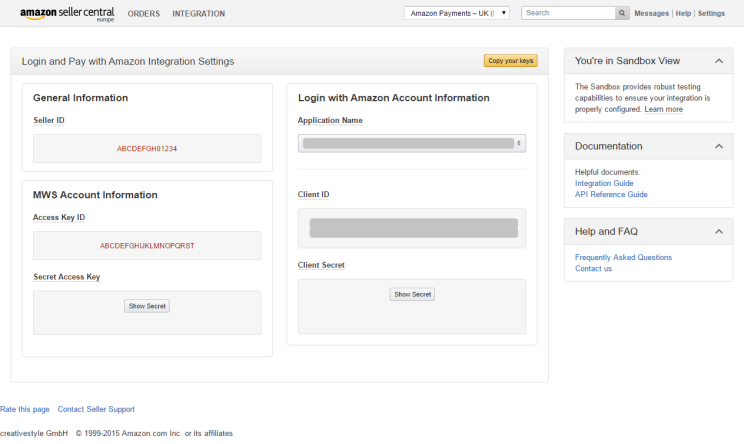Click the Access Key ID label

[x=59, y=217]
